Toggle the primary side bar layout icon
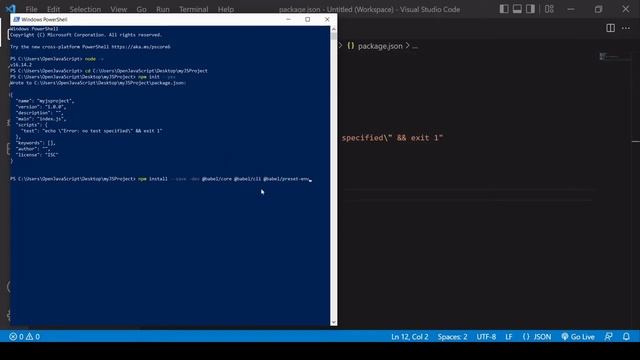 504,9
